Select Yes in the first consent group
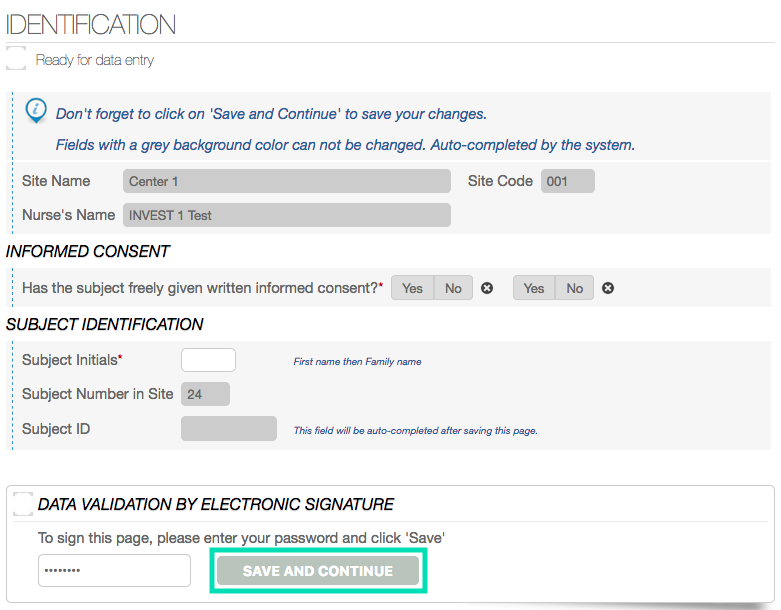The height and width of the screenshot is (610, 781). point(412,288)
